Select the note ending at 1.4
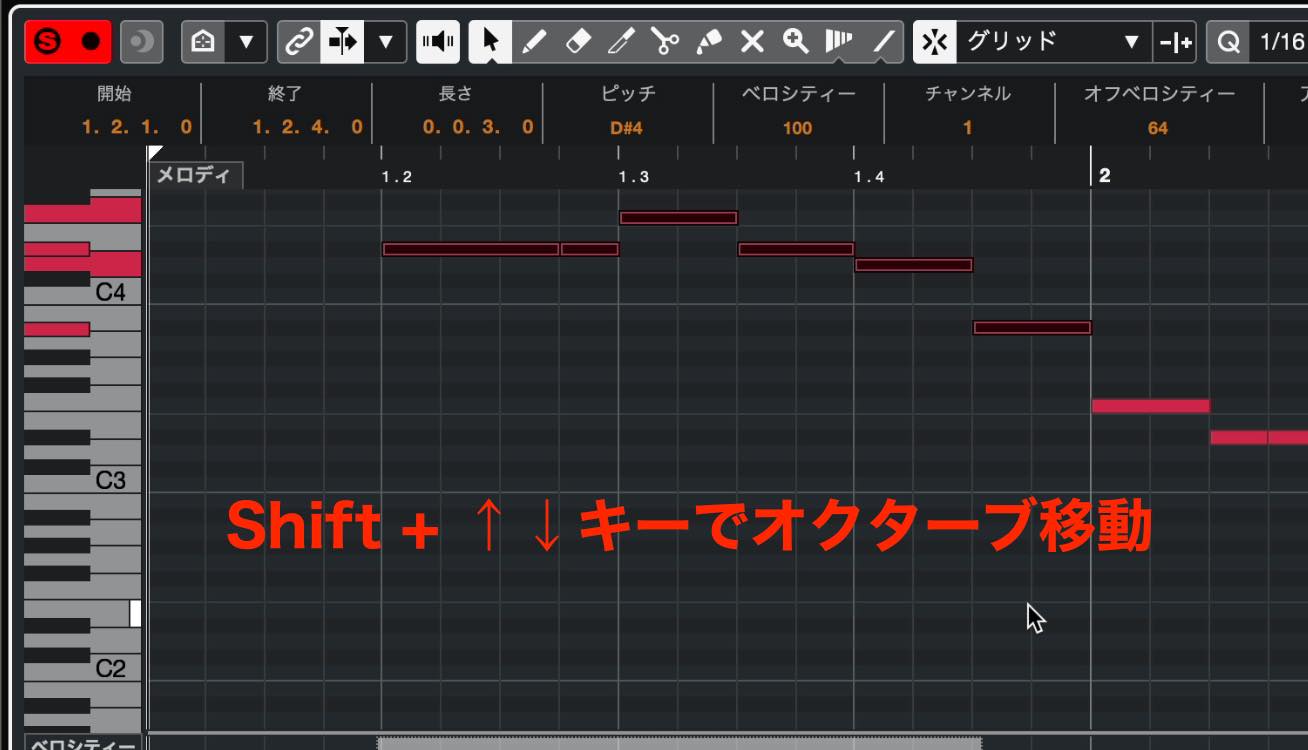1308x750 pixels. tap(796, 249)
